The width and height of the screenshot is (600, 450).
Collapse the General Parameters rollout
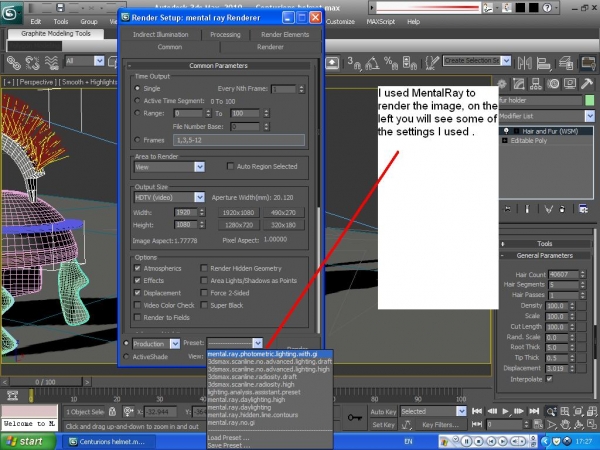click(x=545, y=255)
